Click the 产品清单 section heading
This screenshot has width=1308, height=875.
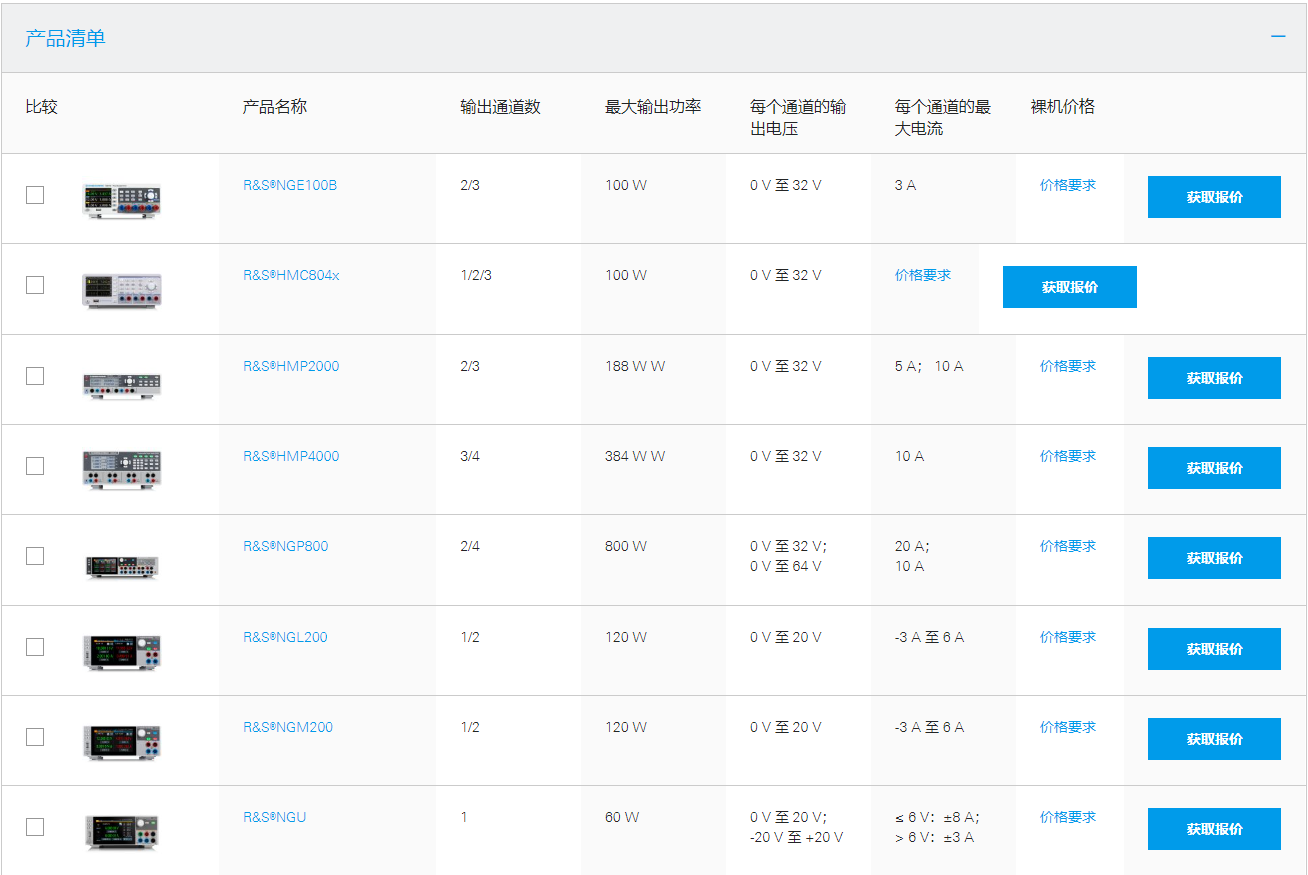[65, 38]
